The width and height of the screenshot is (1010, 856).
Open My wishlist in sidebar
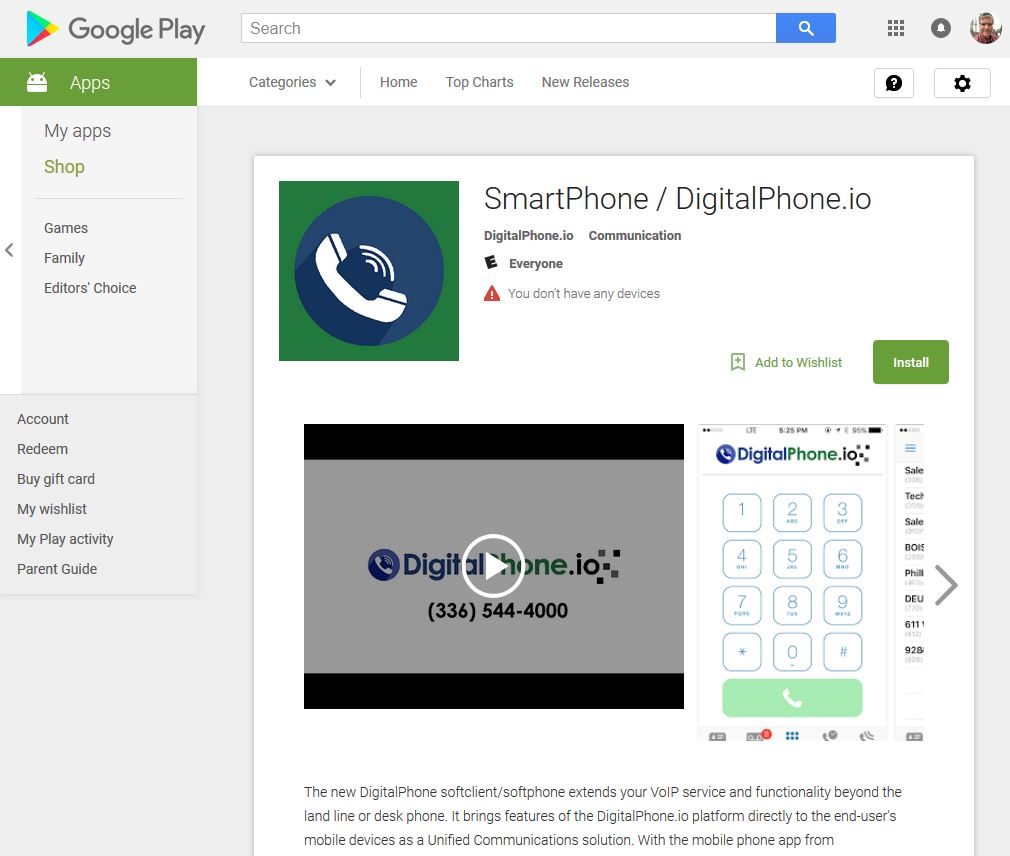(x=52, y=509)
